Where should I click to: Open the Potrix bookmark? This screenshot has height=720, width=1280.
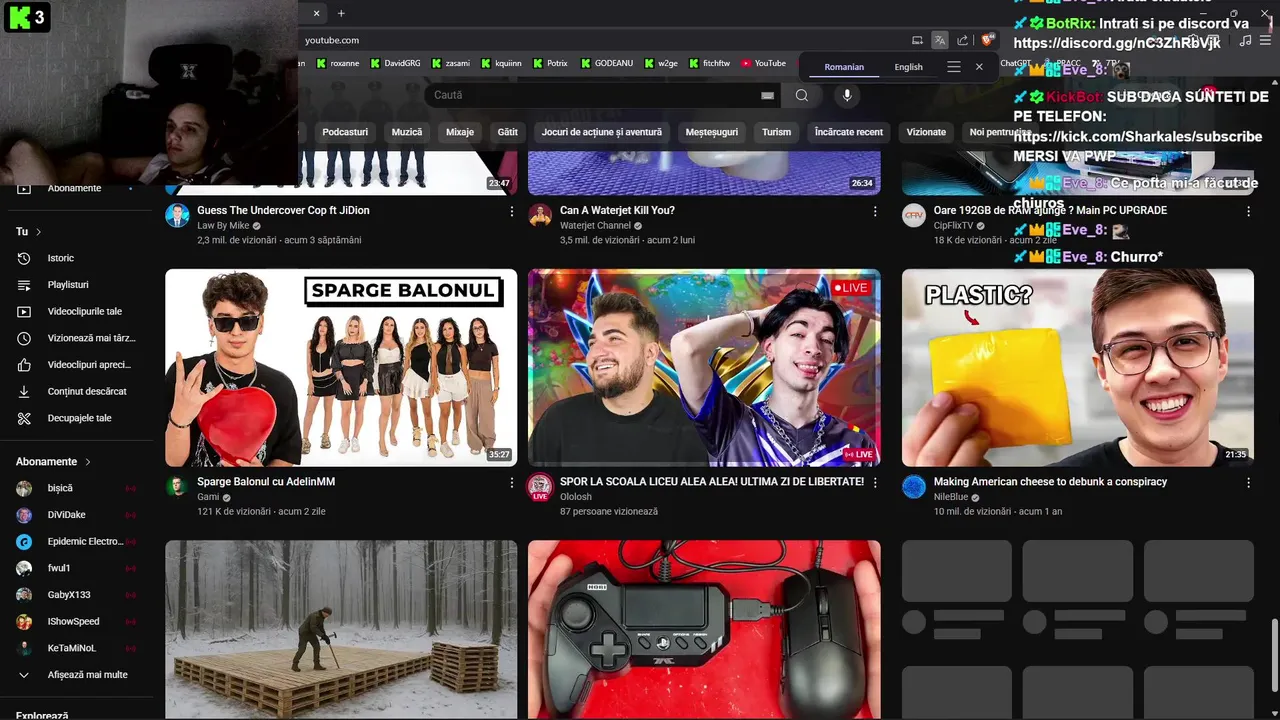click(550, 63)
